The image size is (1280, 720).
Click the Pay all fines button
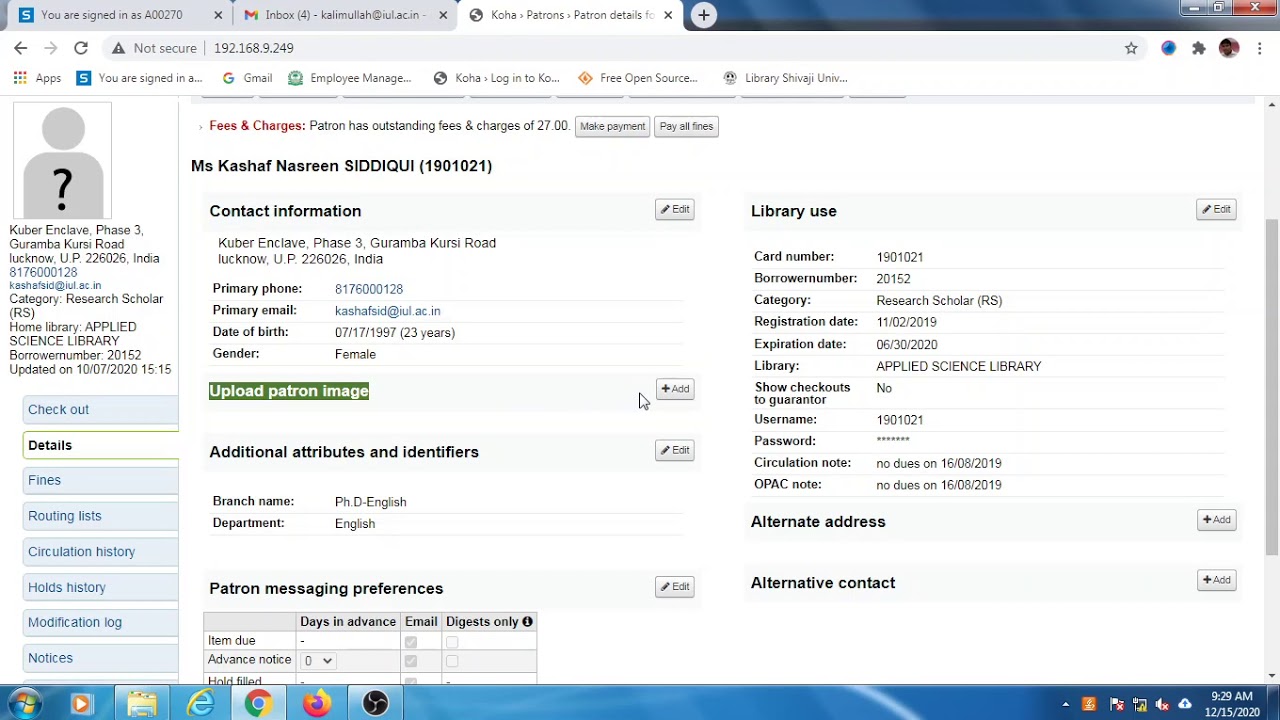pyautogui.click(x=686, y=126)
